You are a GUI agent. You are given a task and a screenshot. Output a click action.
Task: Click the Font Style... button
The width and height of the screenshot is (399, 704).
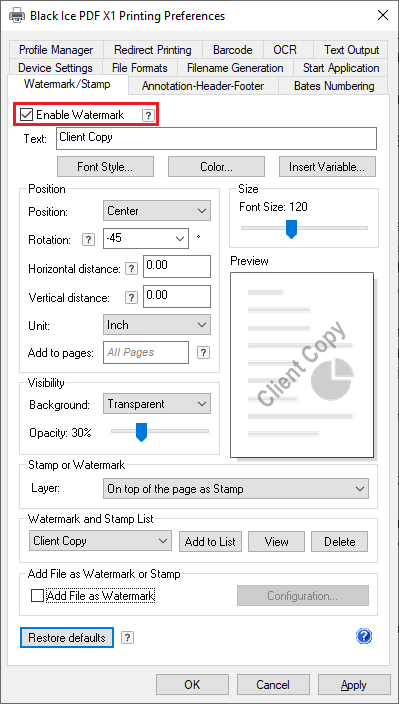105,167
